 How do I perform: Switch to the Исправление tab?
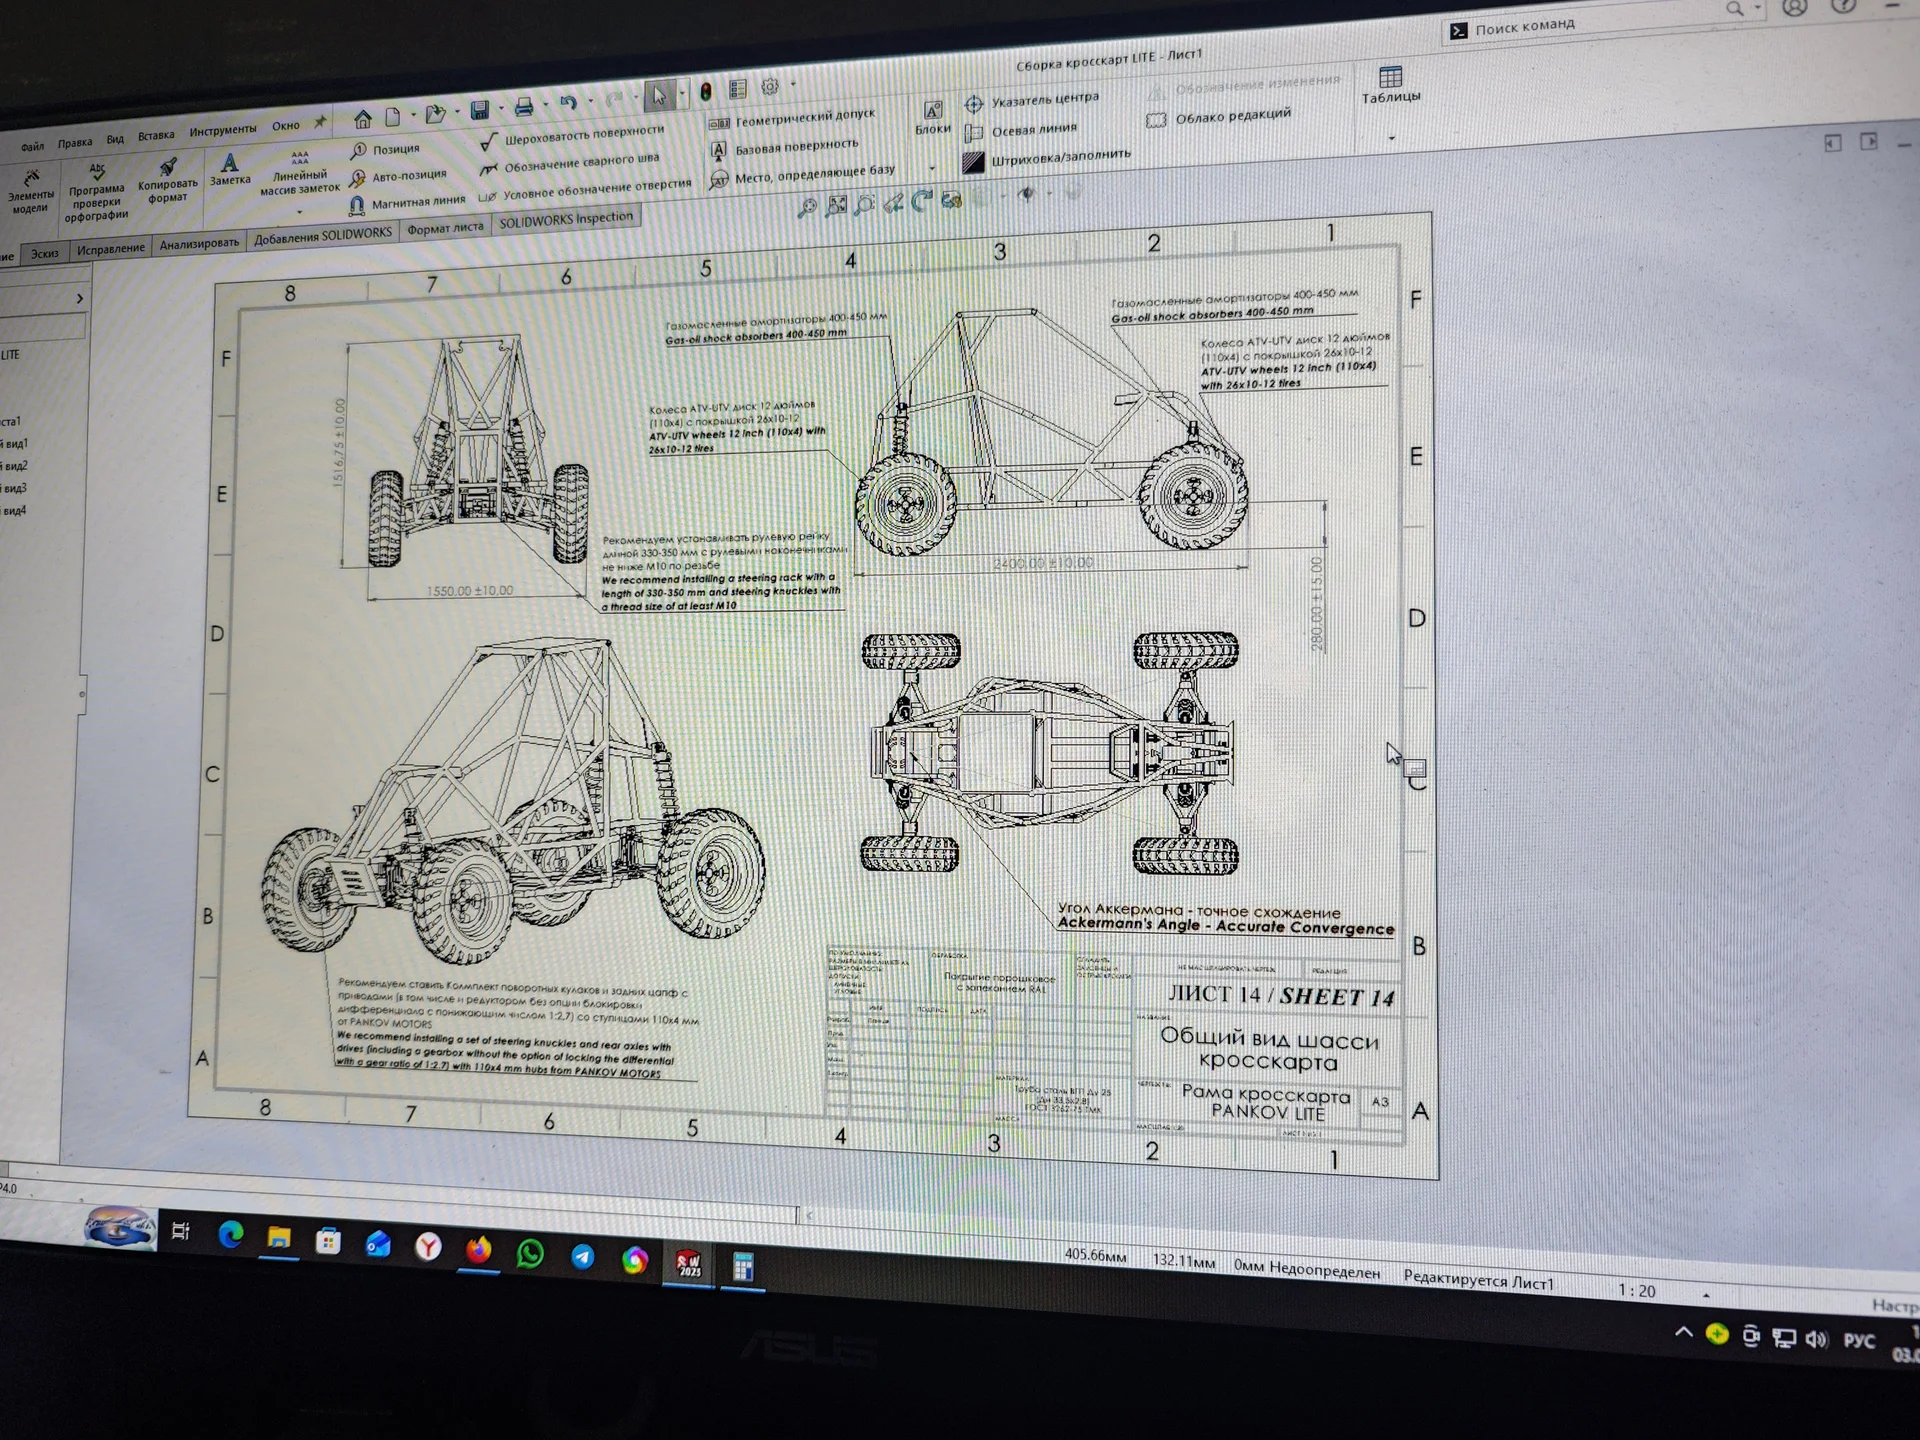click(111, 248)
